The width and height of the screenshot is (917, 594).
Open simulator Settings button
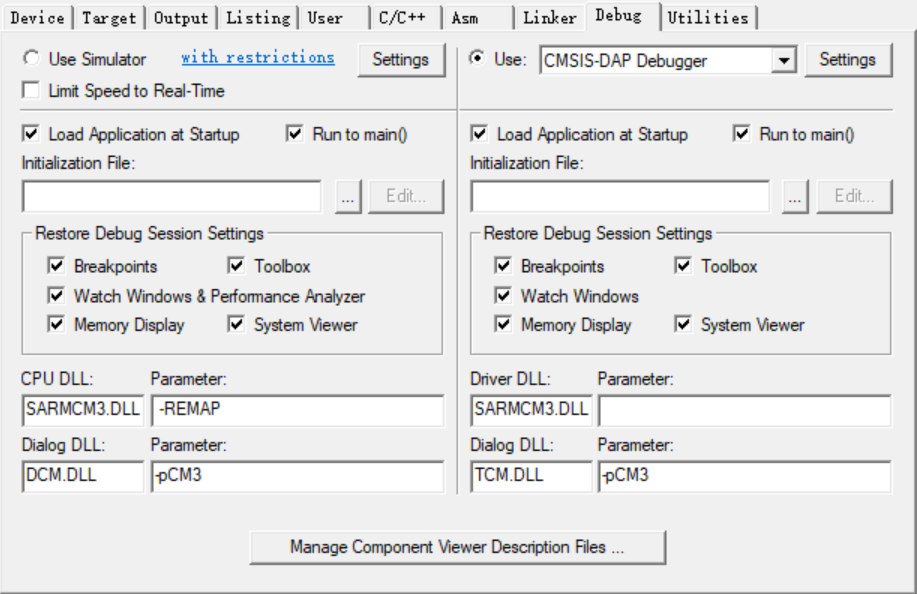(401, 60)
